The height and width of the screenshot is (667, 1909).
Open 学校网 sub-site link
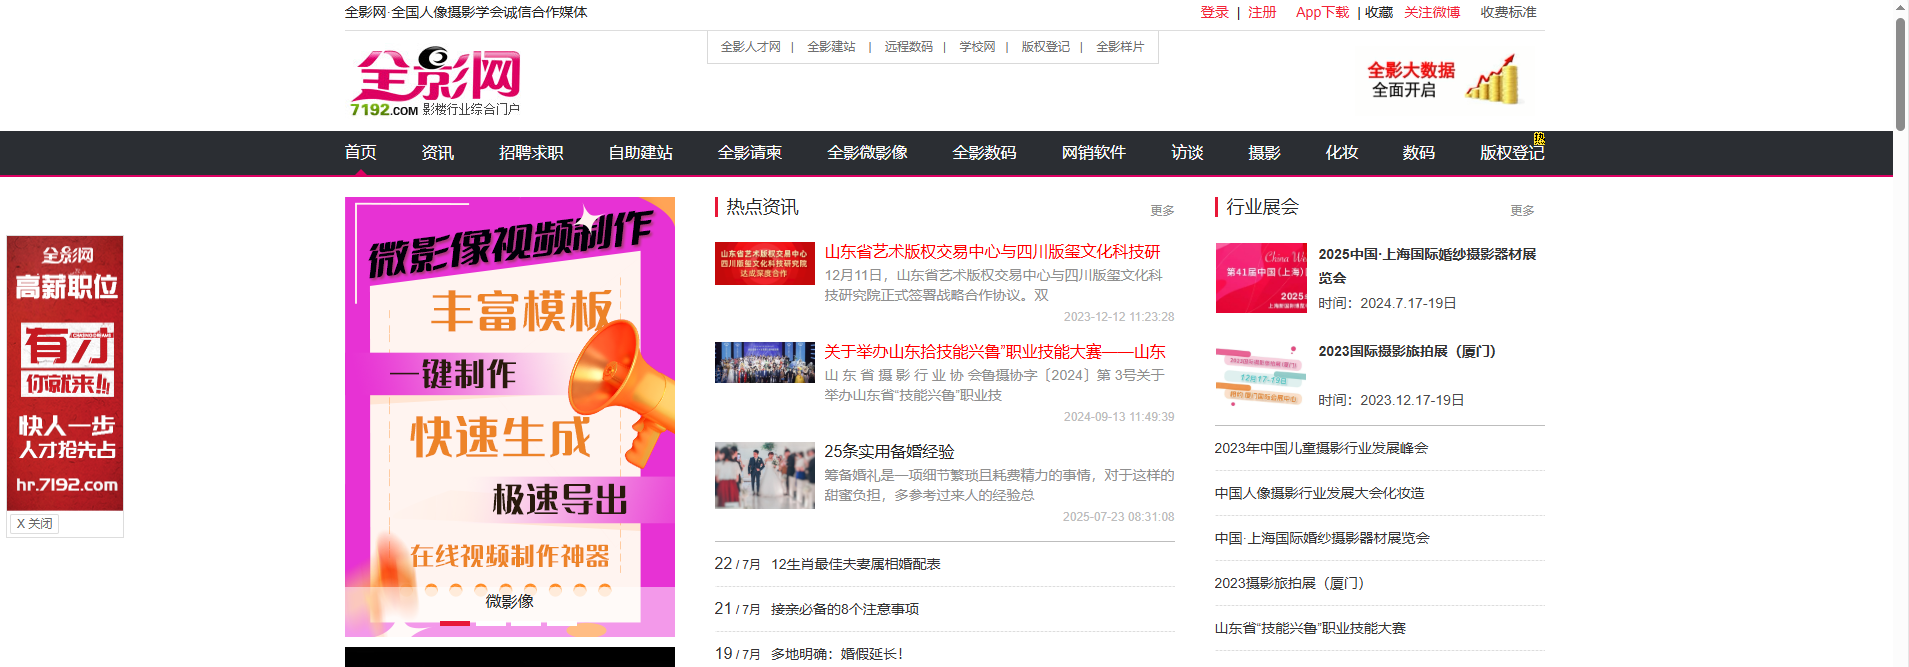click(x=977, y=47)
